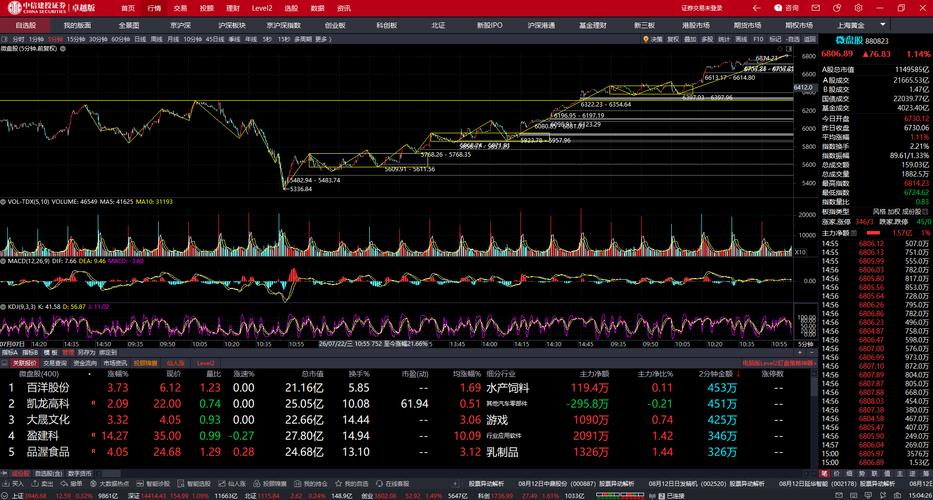The image size is (933, 500).
Task: Expand 更多 periods dropdown
Action: 323,39
